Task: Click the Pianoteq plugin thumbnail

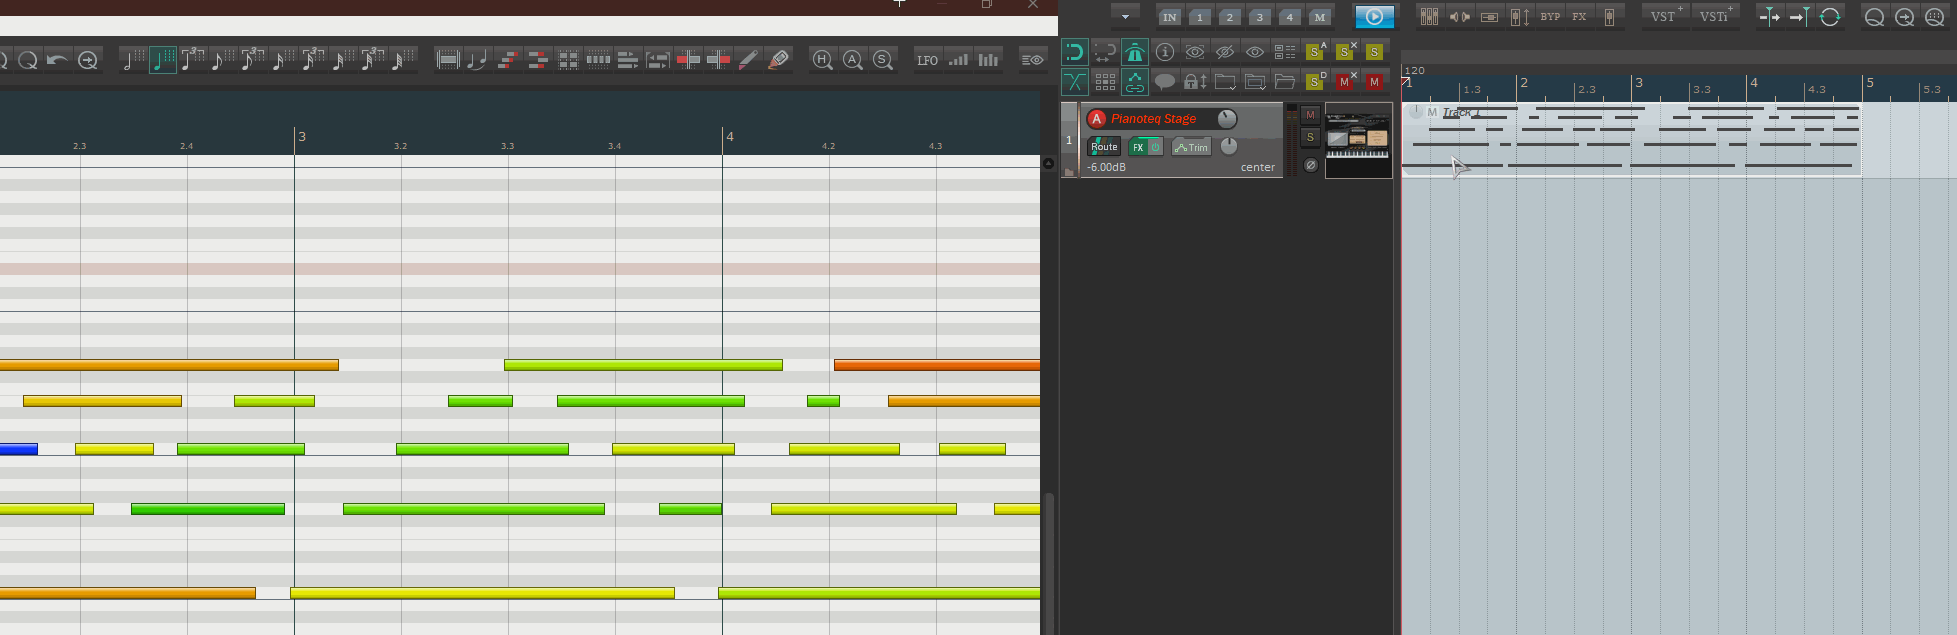Action: [1358, 140]
